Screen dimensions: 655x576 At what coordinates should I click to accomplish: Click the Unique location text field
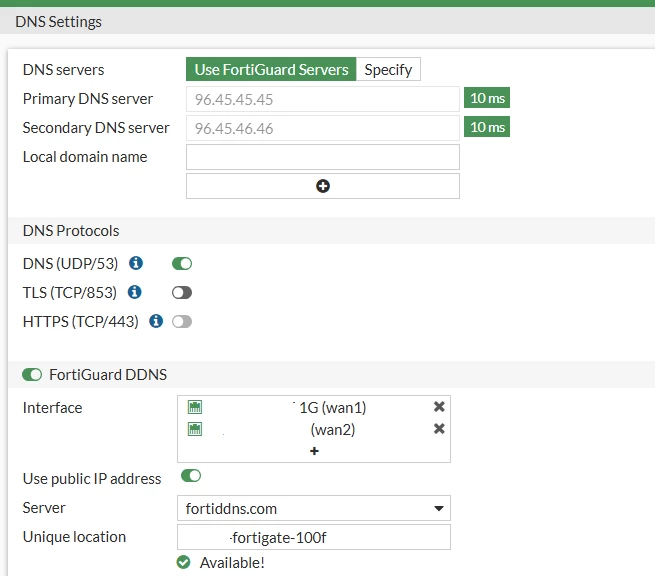click(x=314, y=537)
